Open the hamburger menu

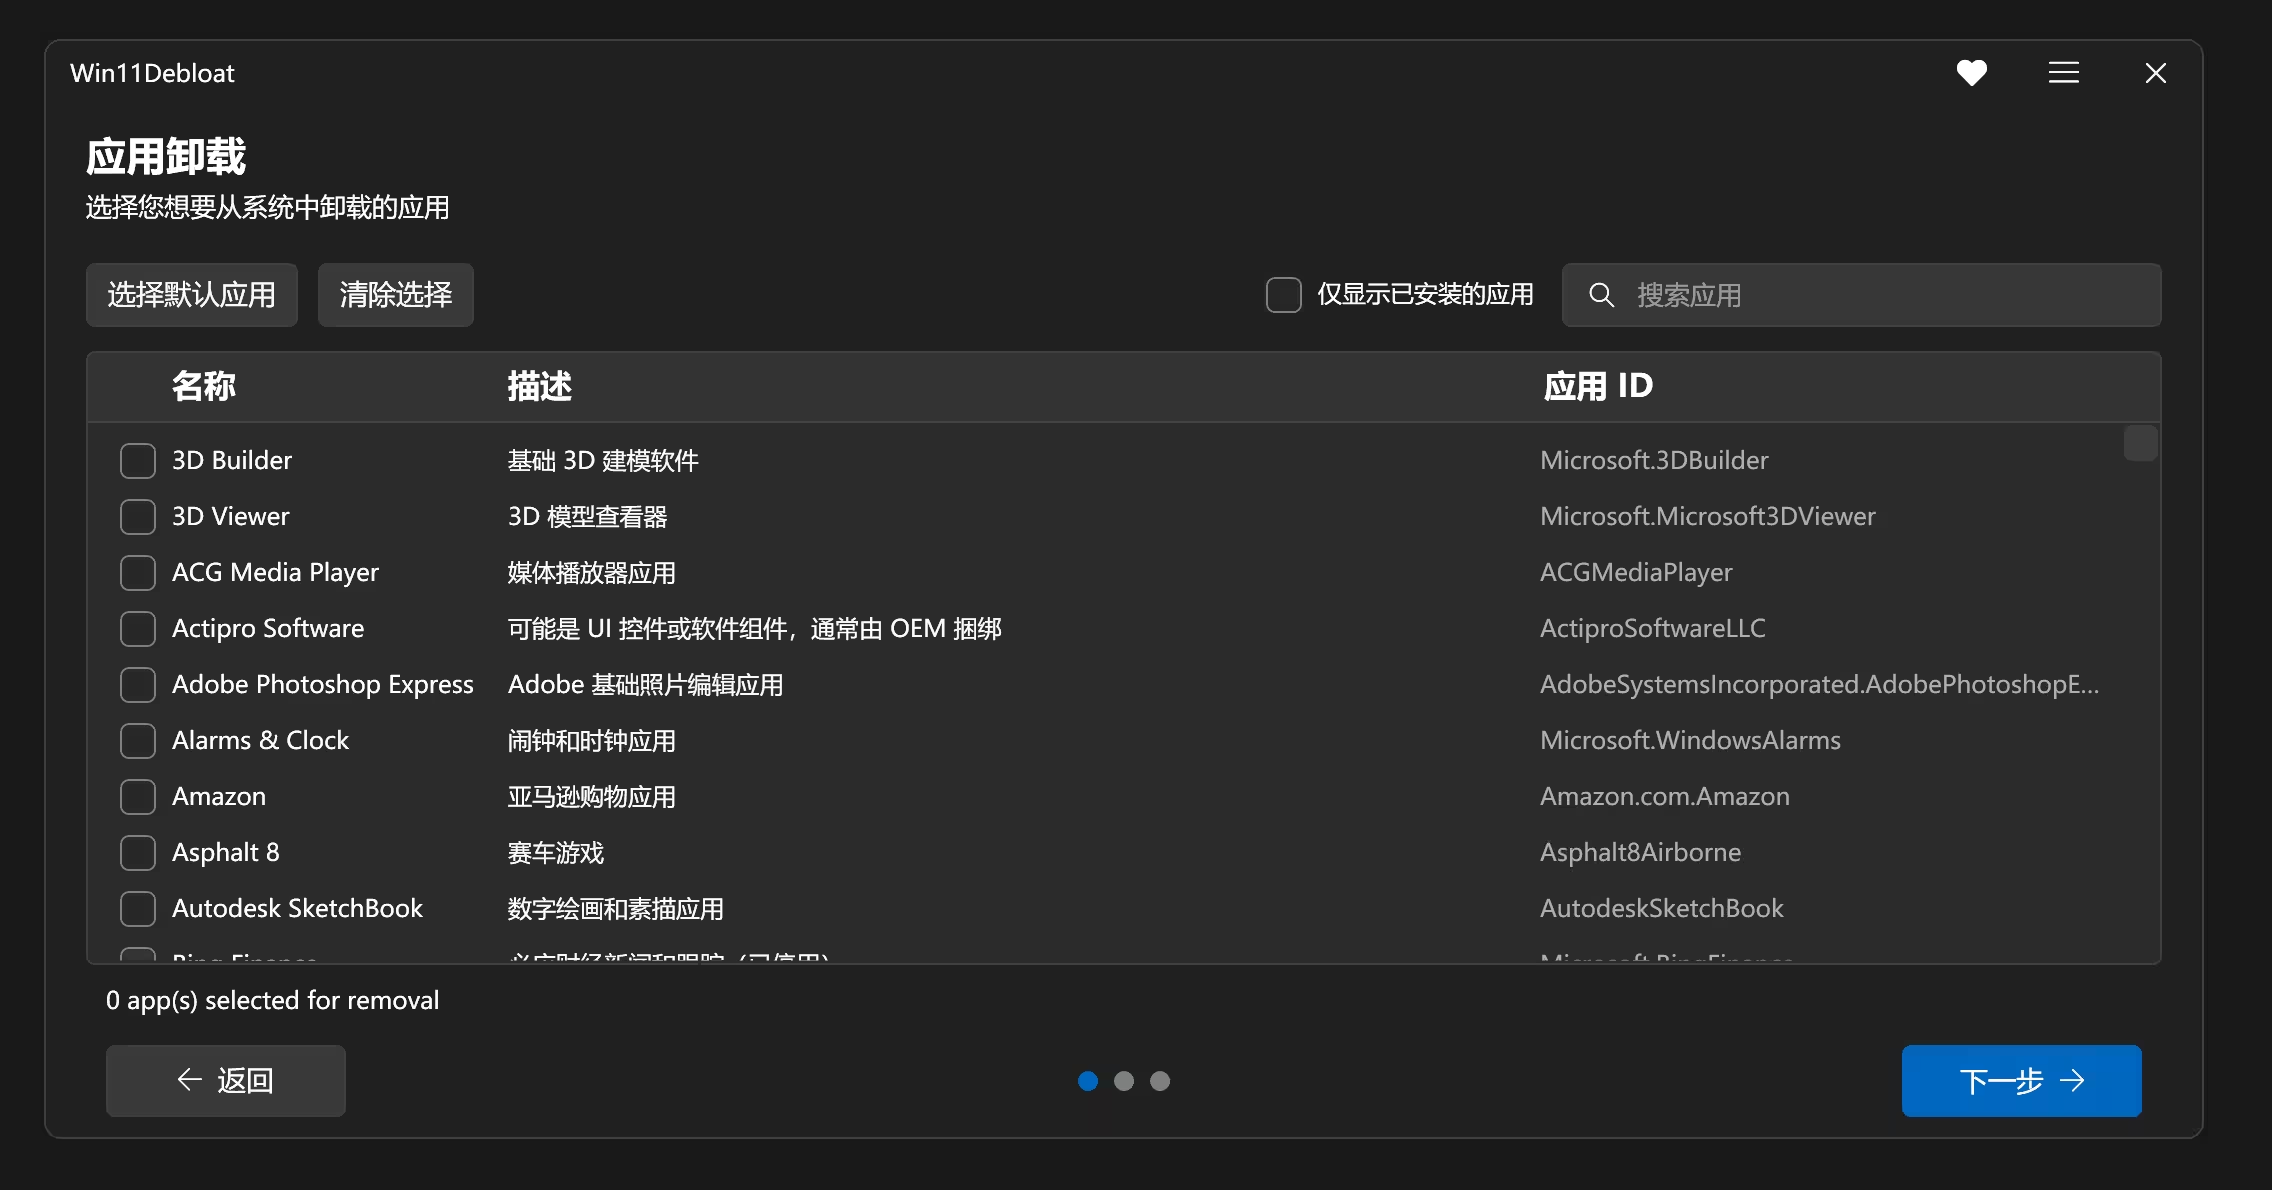tap(2063, 72)
